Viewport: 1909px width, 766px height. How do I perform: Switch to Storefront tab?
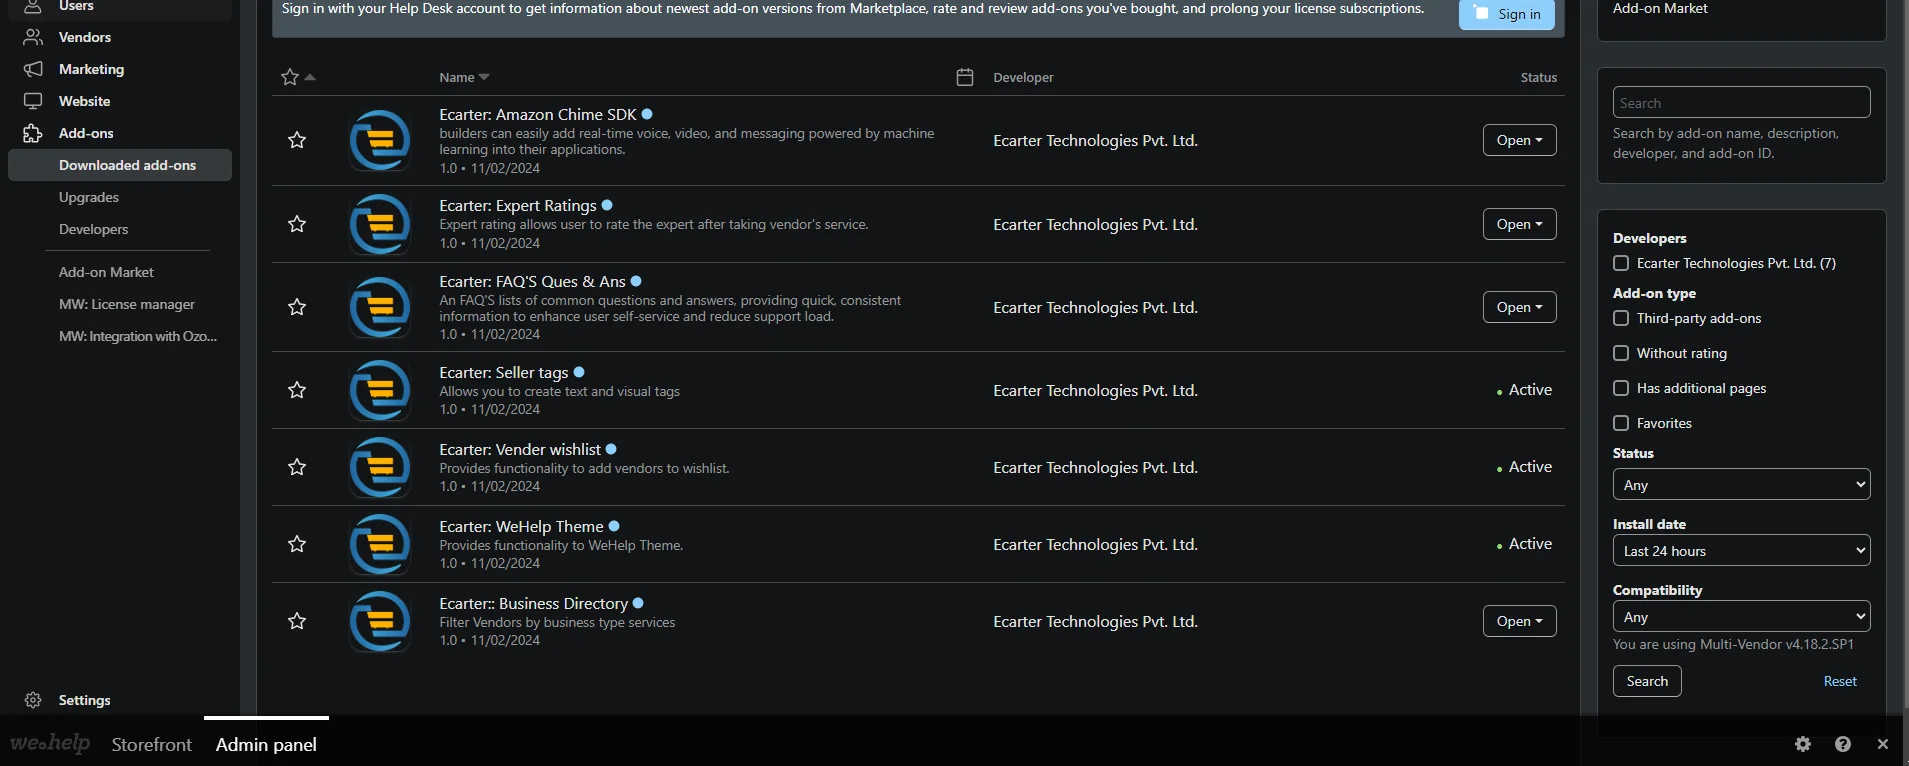coord(151,744)
